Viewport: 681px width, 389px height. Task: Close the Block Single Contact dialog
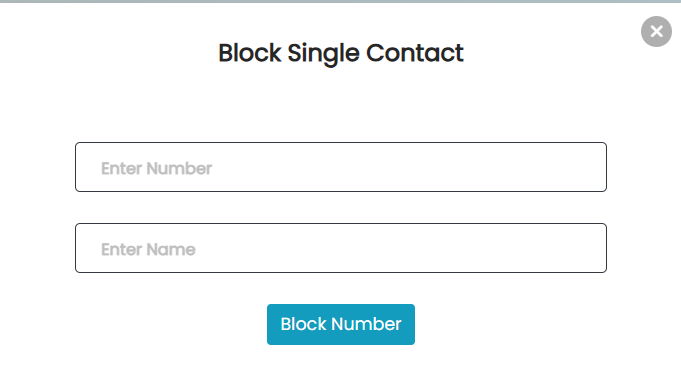point(656,31)
